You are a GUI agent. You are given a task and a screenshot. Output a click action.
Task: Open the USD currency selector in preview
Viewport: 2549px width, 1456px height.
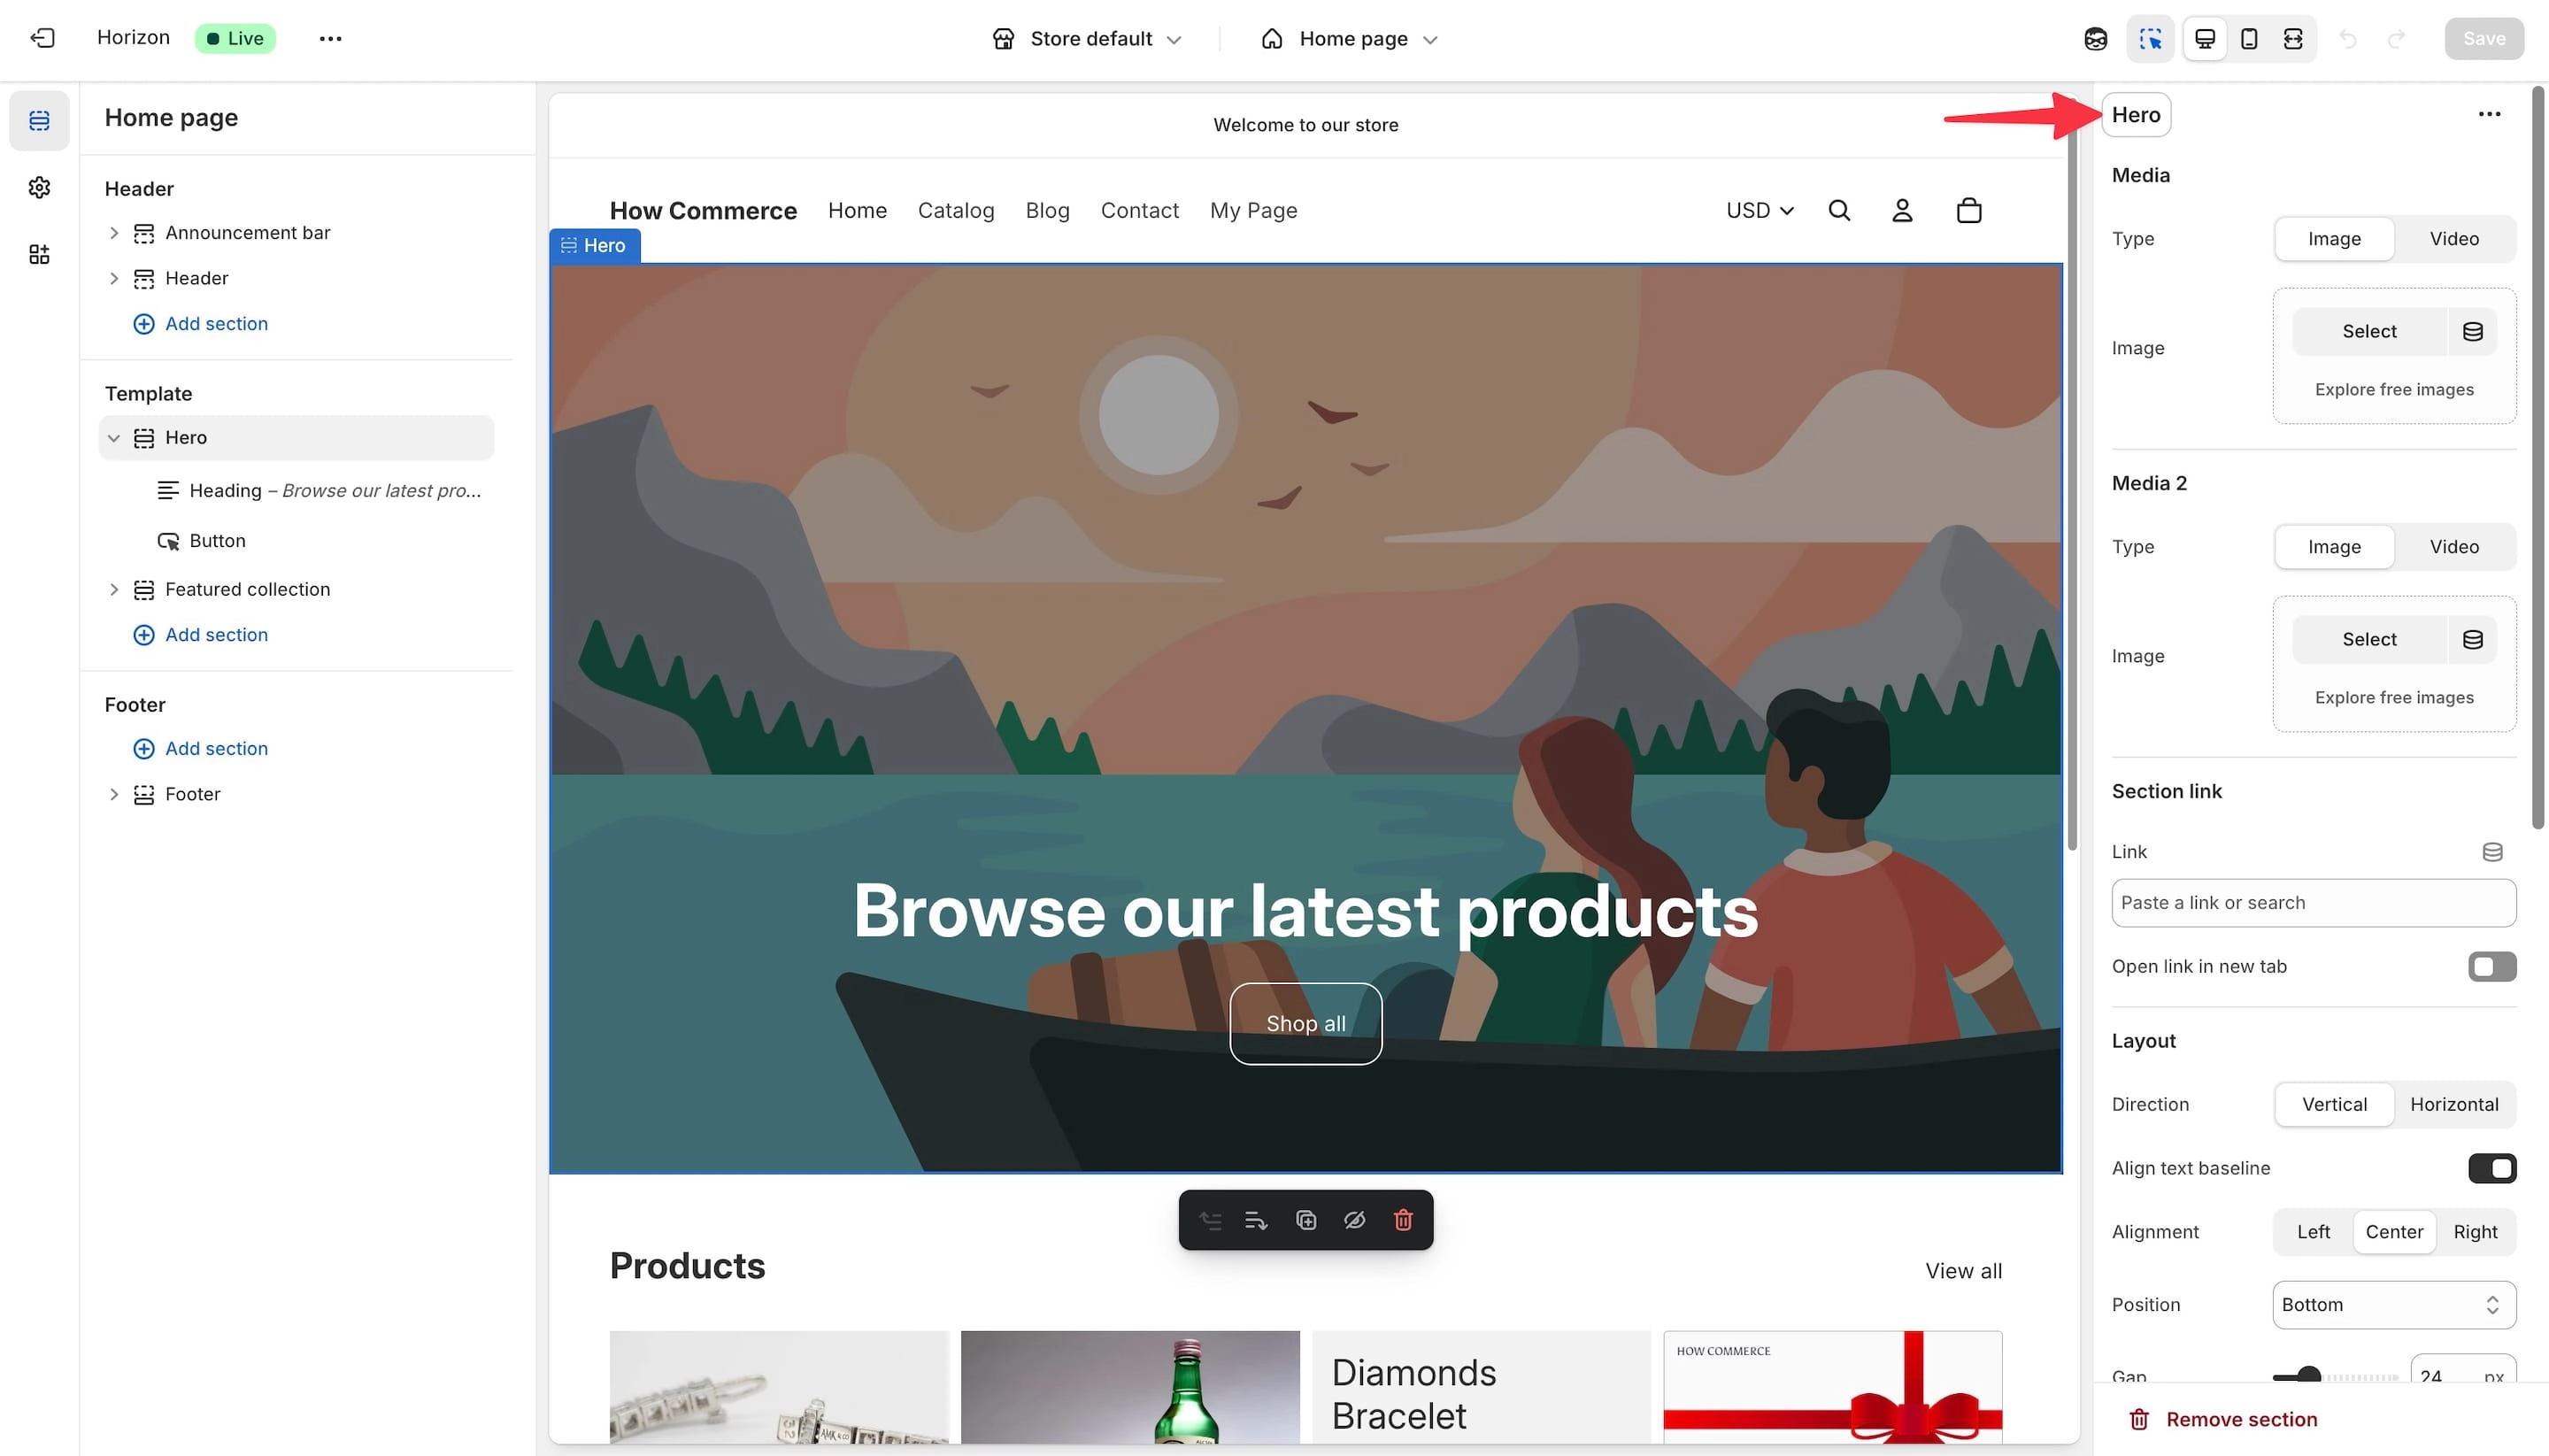coord(1760,211)
